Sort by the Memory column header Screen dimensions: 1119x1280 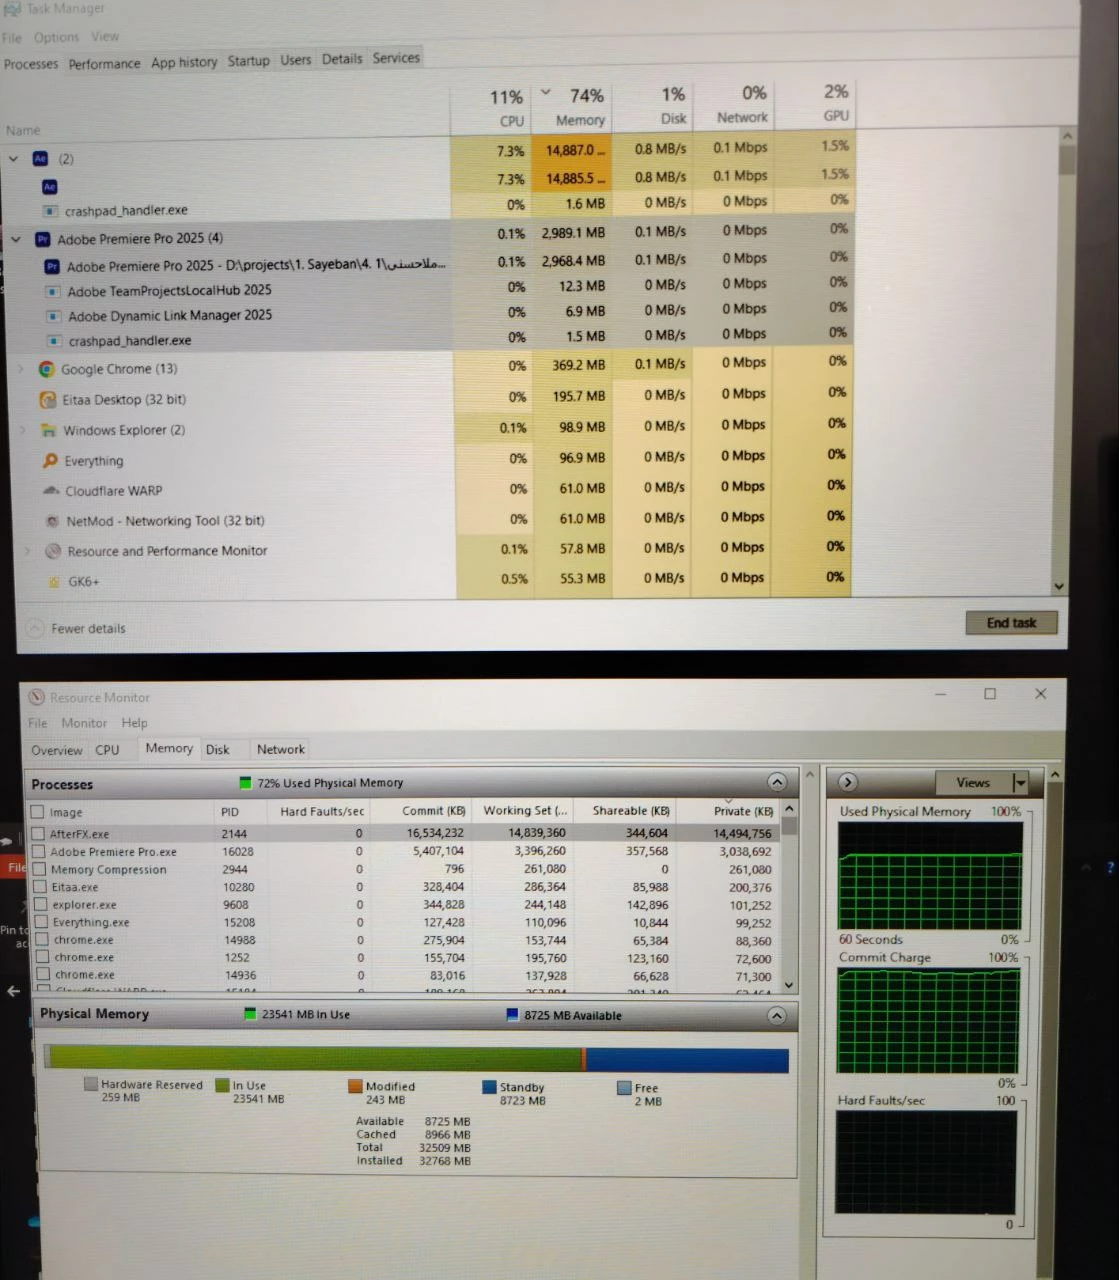coord(574,107)
